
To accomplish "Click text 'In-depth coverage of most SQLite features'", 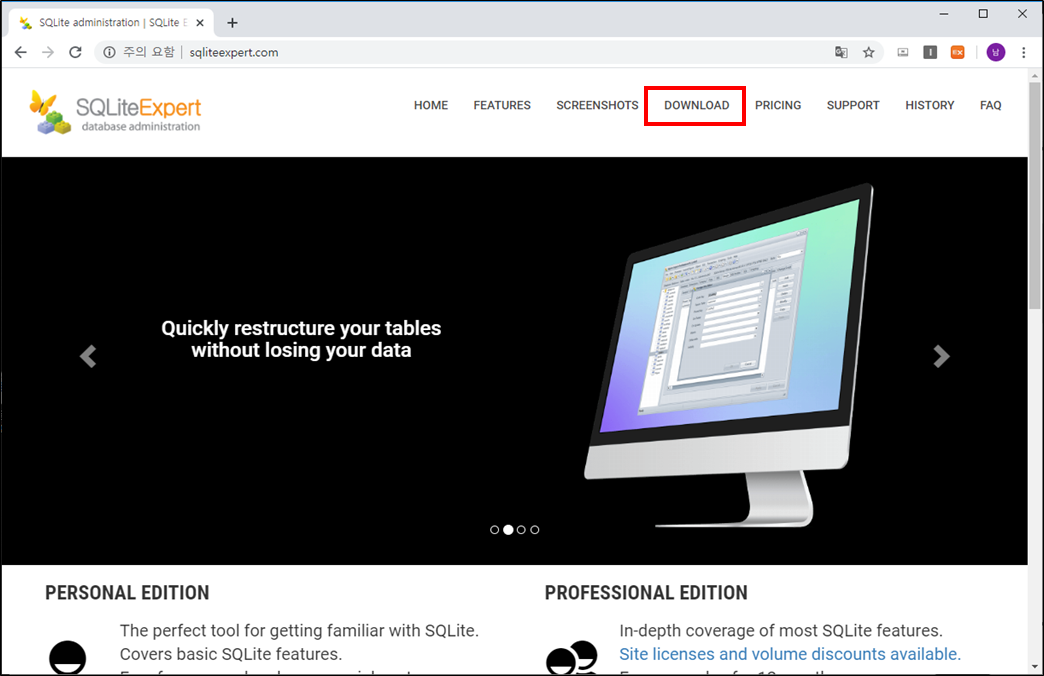I will pyautogui.click(x=780, y=630).
